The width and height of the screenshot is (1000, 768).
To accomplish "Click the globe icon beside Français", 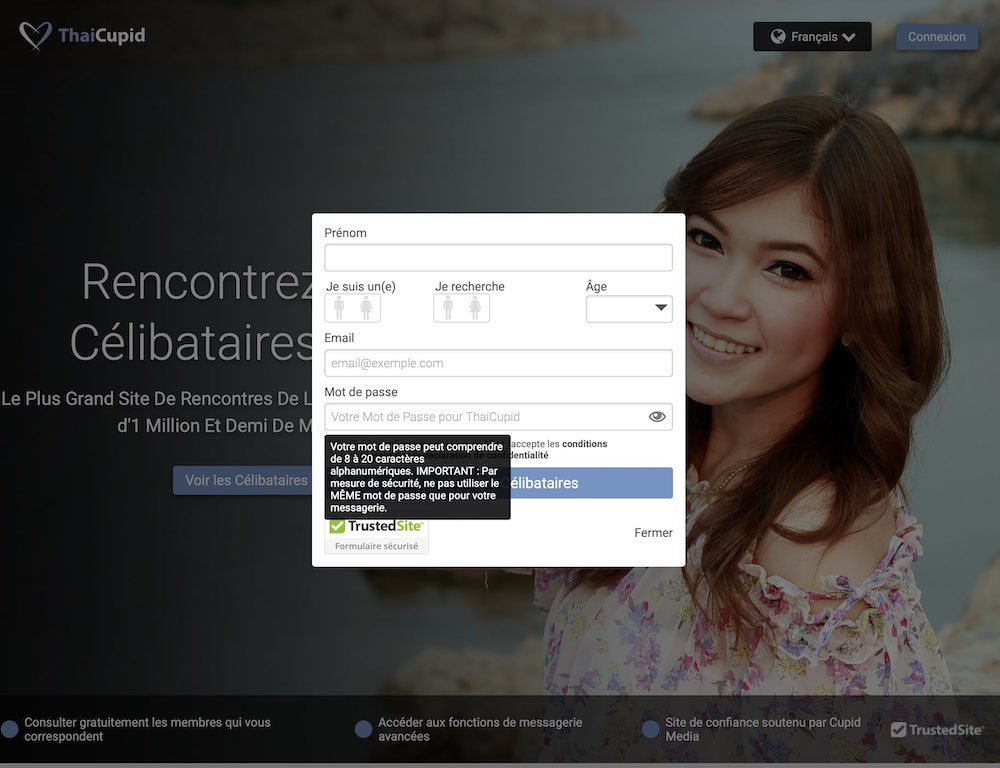I will (777, 37).
